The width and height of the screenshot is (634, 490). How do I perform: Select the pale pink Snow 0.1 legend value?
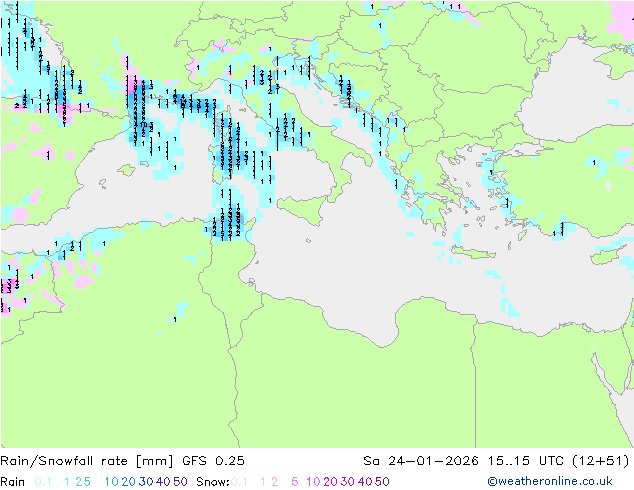[x=239, y=482]
